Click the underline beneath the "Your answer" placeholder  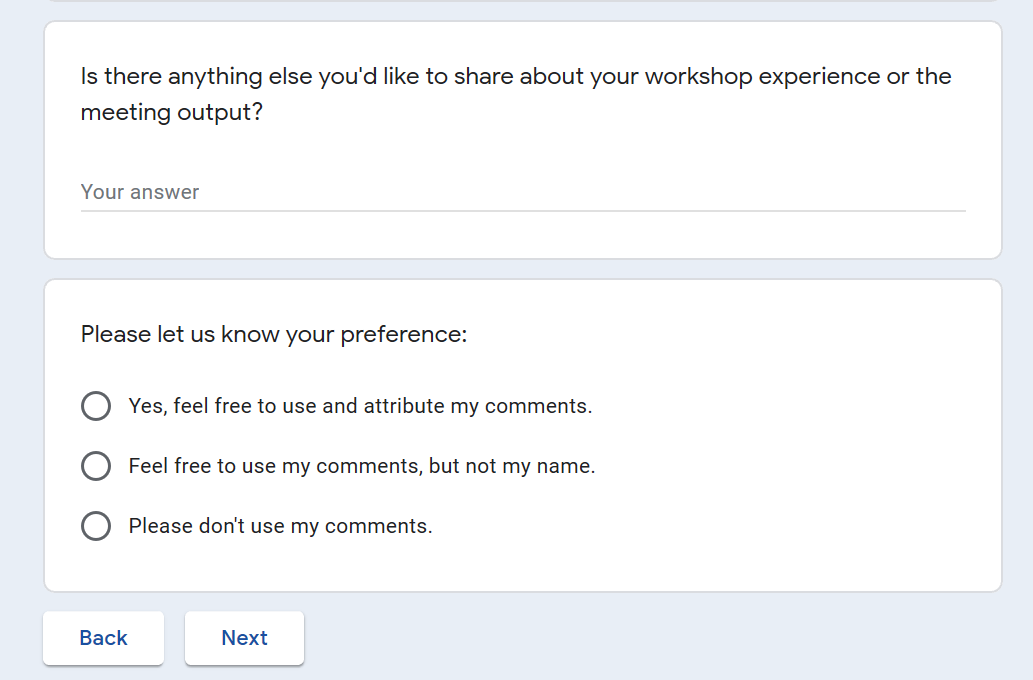click(x=522, y=211)
